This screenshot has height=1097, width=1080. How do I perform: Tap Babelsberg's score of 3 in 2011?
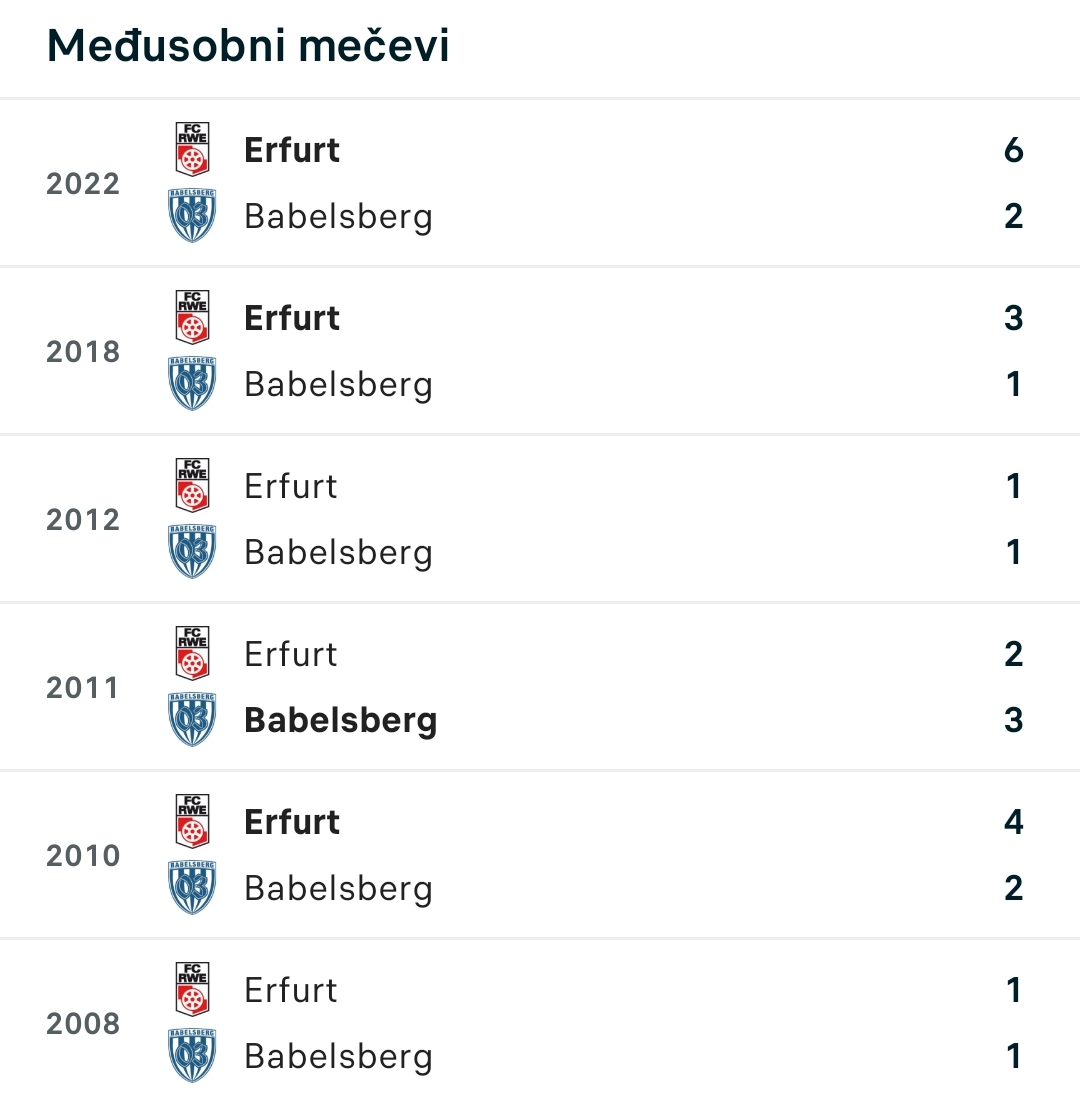[x=1014, y=720]
